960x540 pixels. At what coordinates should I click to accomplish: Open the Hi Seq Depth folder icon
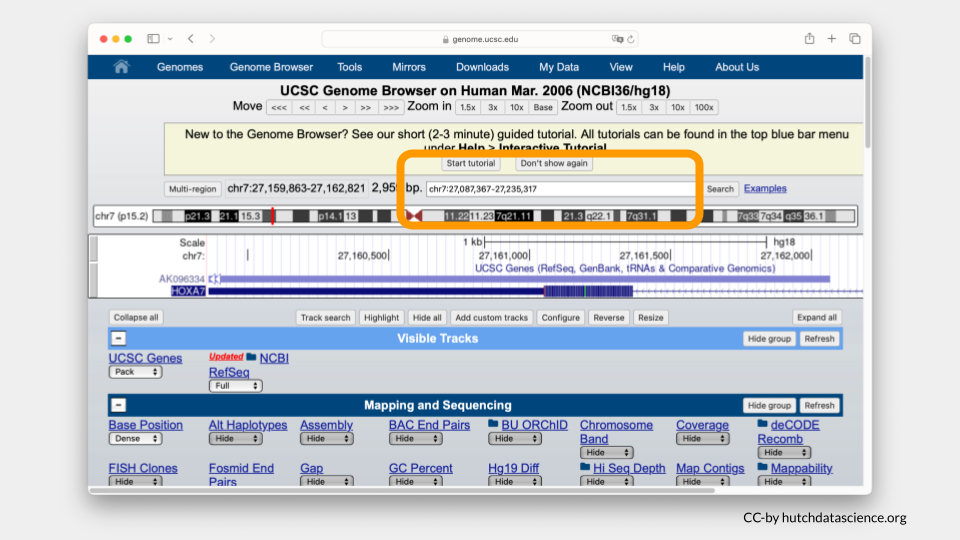[x=585, y=467]
